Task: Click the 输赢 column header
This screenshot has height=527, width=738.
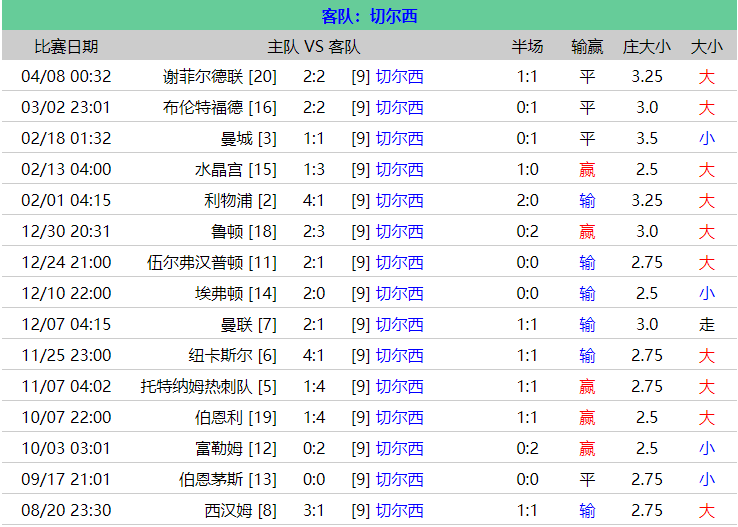Action: click(587, 46)
